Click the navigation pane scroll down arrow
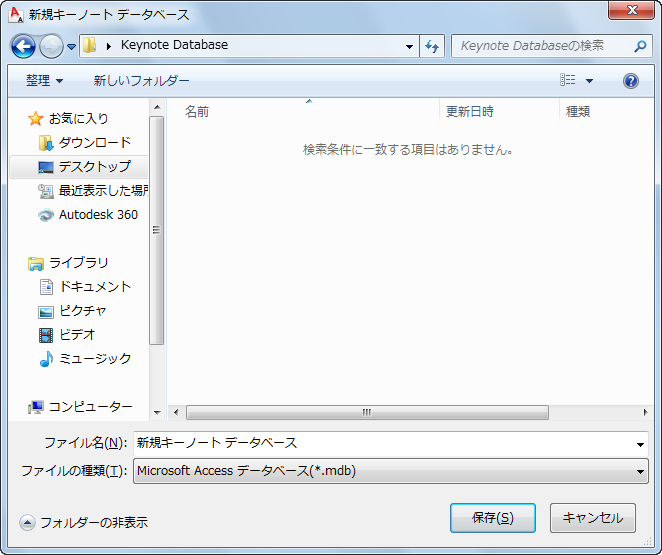The image size is (662, 555). pyautogui.click(x=157, y=412)
